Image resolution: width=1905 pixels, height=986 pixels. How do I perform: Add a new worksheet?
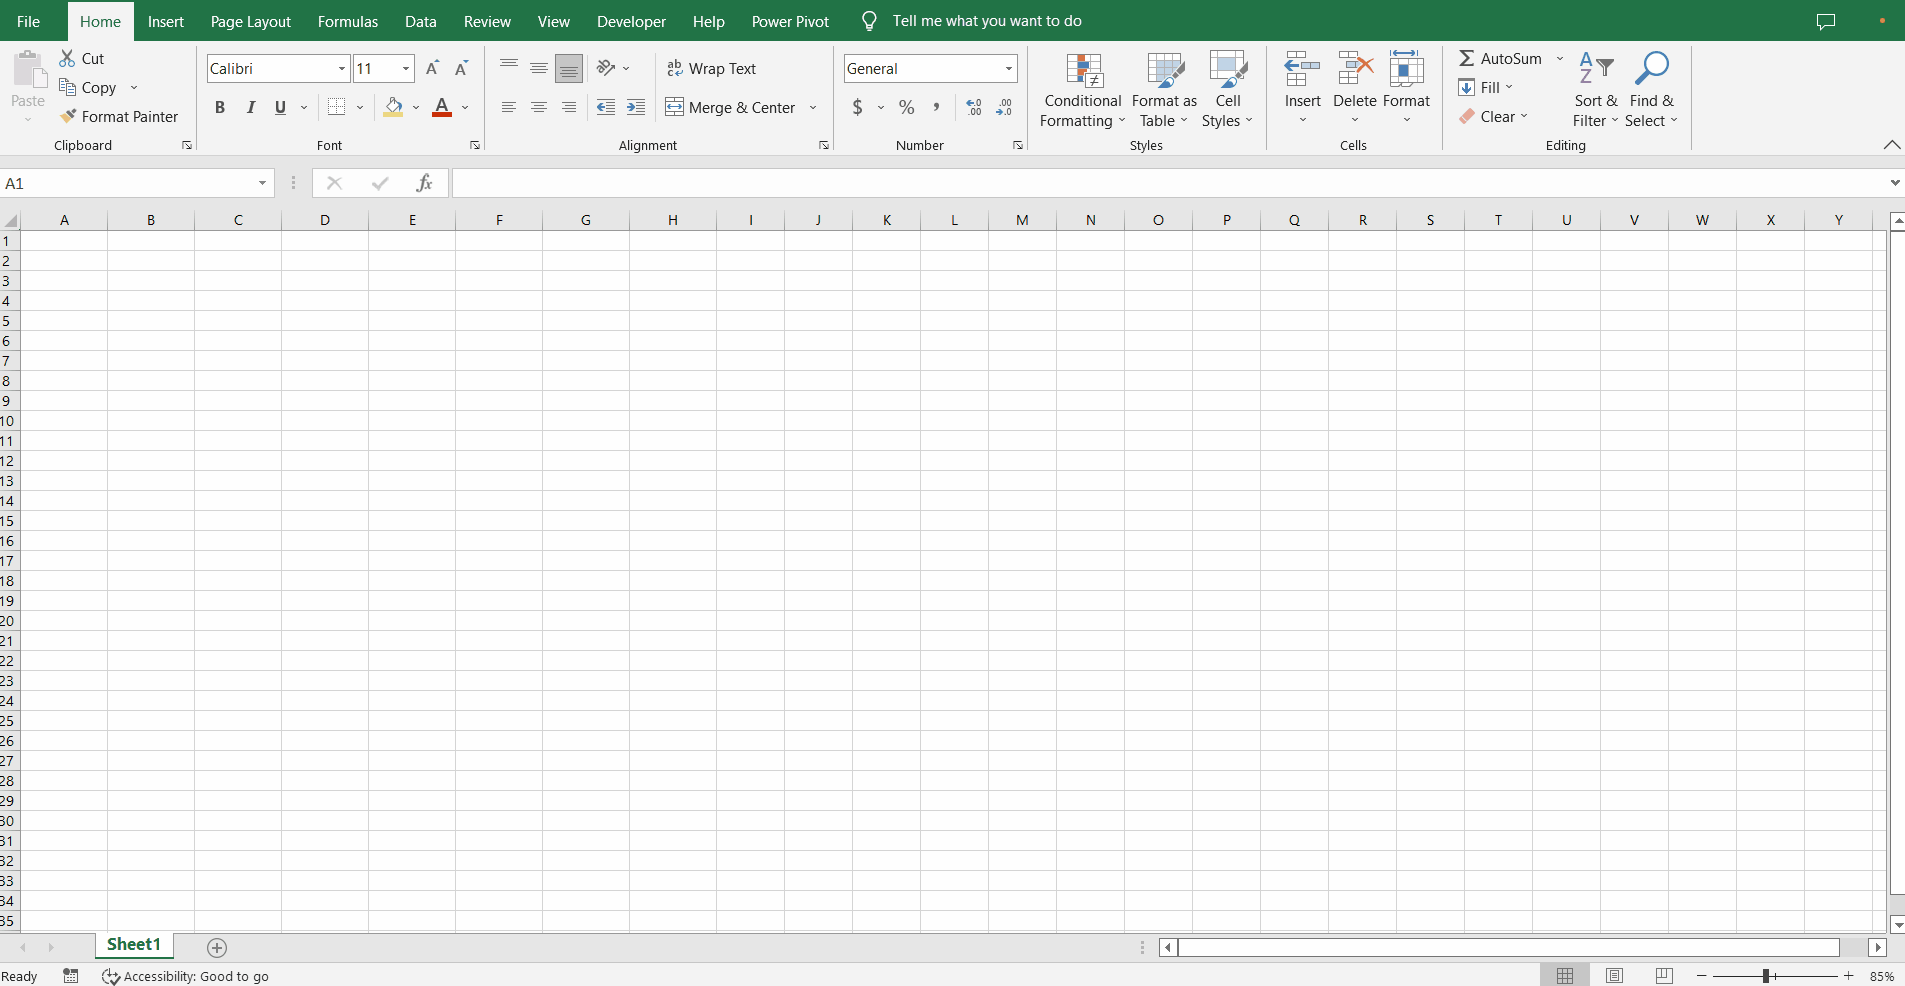point(216,947)
